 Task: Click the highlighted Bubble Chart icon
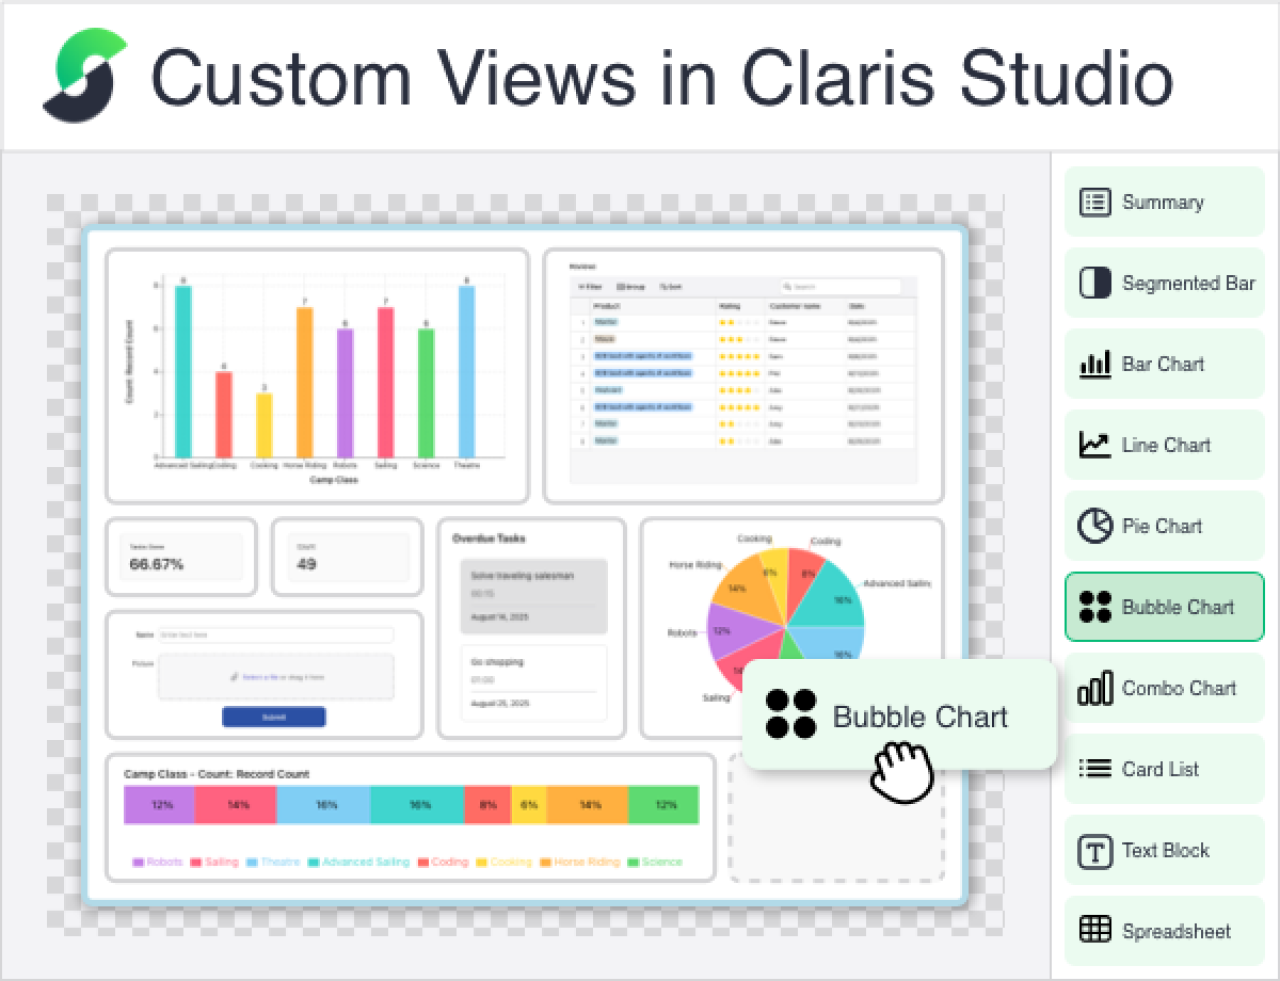click(1095, 607)
